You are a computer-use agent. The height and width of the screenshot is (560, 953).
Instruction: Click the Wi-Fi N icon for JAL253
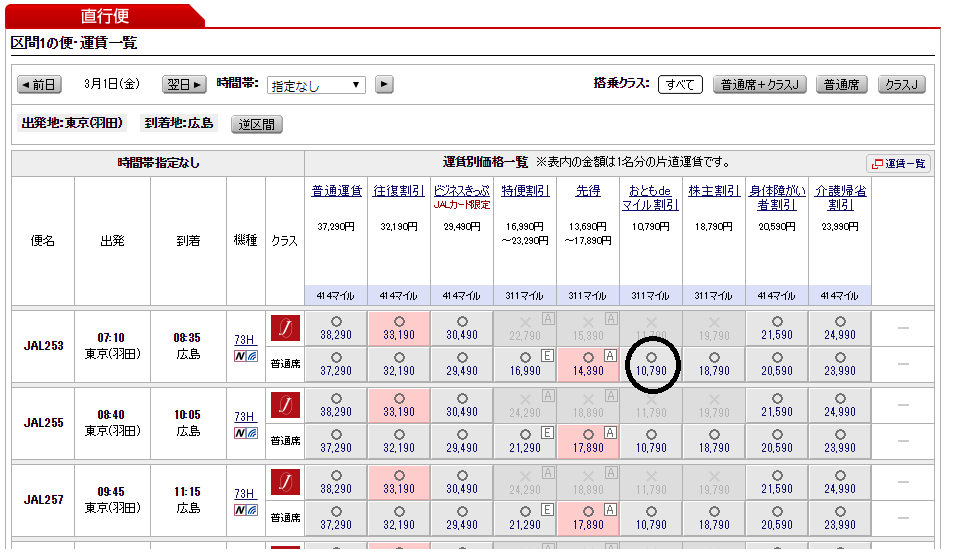246,356
